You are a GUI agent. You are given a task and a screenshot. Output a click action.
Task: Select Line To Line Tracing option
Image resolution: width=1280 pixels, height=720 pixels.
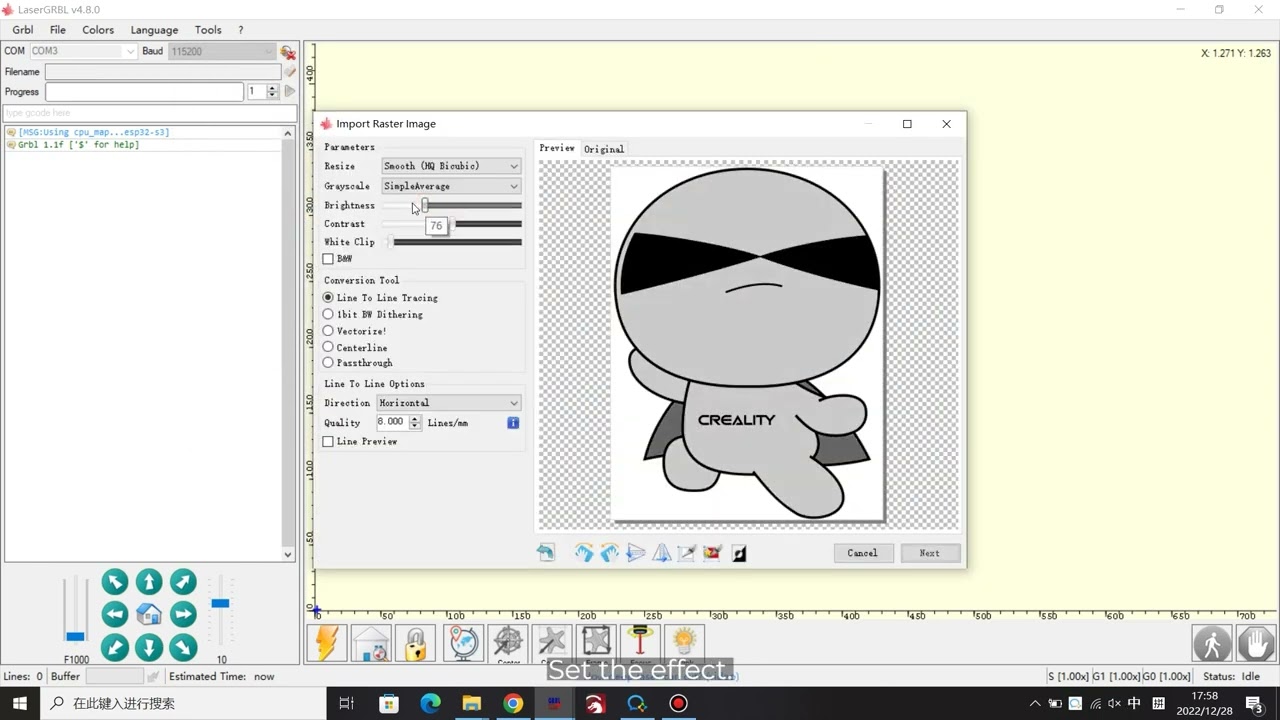pos(380,298)
